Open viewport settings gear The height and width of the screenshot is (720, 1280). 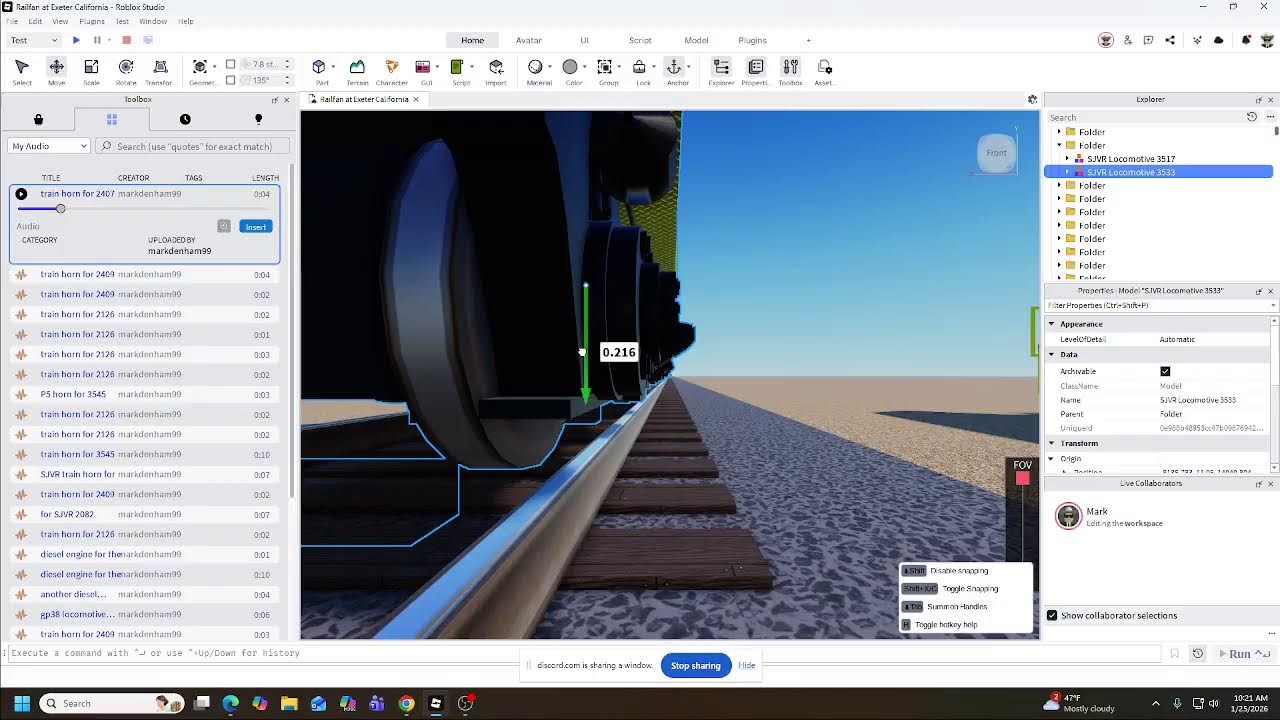[x=1032, y=99]
